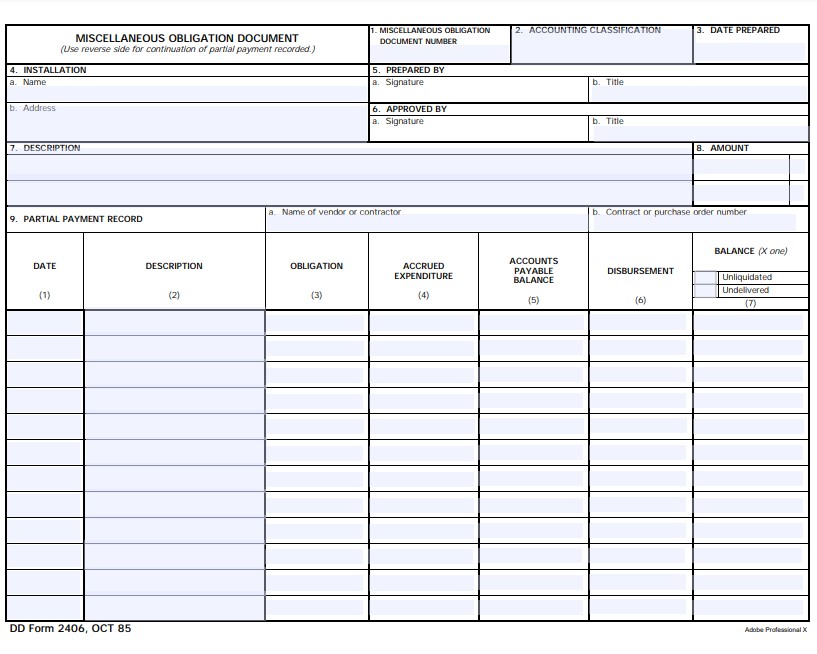Click the '8. AMOUNT' label

pyautogui.click(x=723, y=148)
